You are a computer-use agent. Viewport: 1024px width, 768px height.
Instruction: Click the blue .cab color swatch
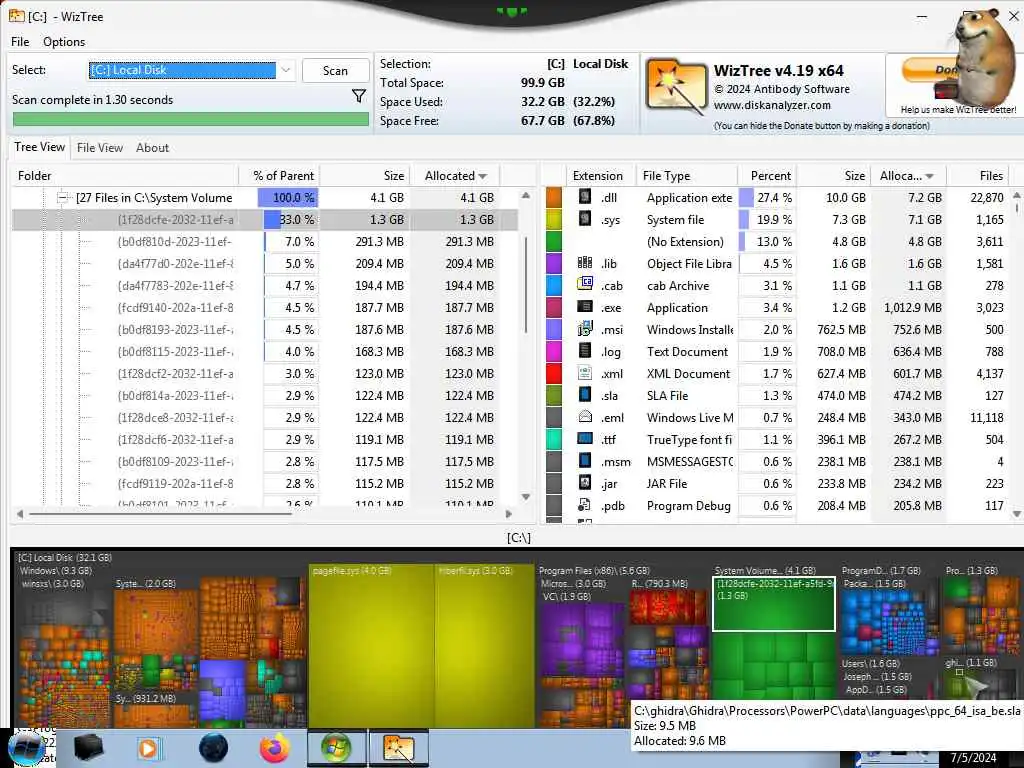click(x=554, y=285)
